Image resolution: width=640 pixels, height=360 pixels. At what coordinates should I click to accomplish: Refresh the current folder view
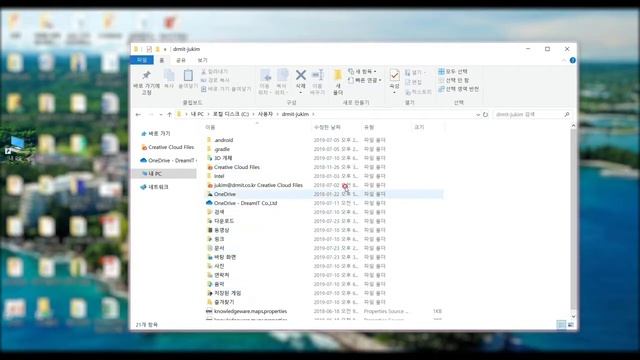[x=485, y=114]
